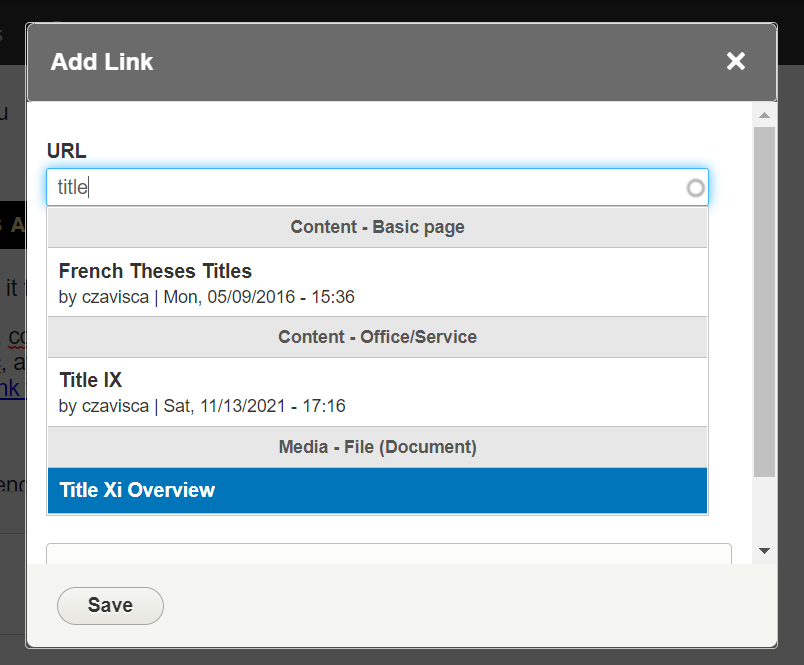Click the partially hidden blue link behind the dialog

click(11, 388)
